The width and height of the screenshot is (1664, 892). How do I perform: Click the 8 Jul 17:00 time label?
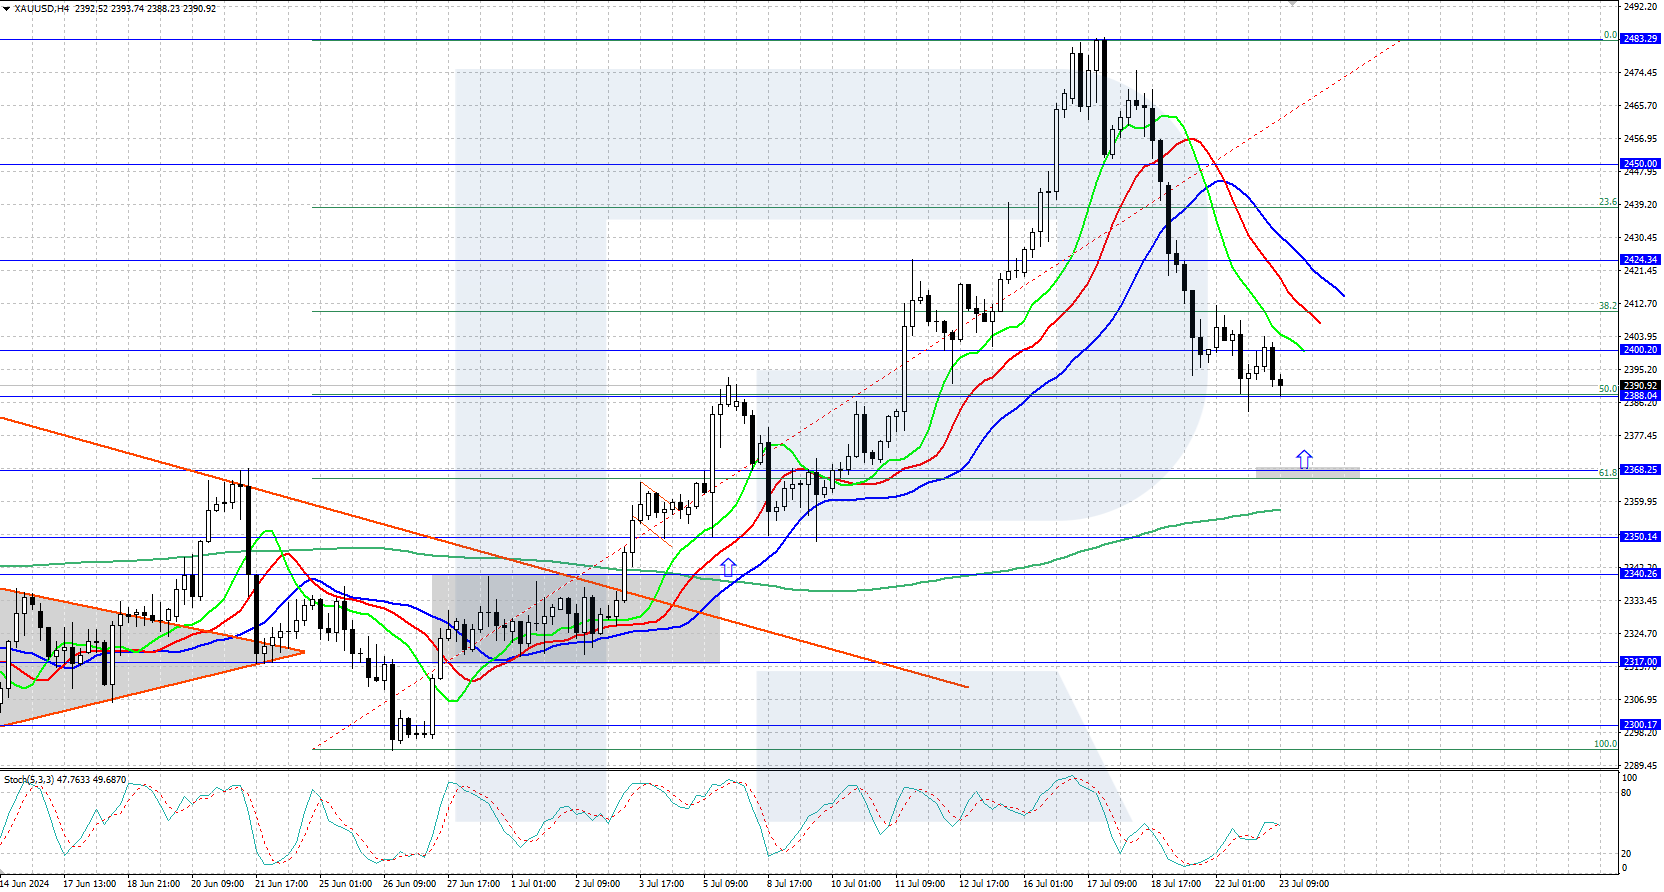pyautogui.click(x=790, y=884)
